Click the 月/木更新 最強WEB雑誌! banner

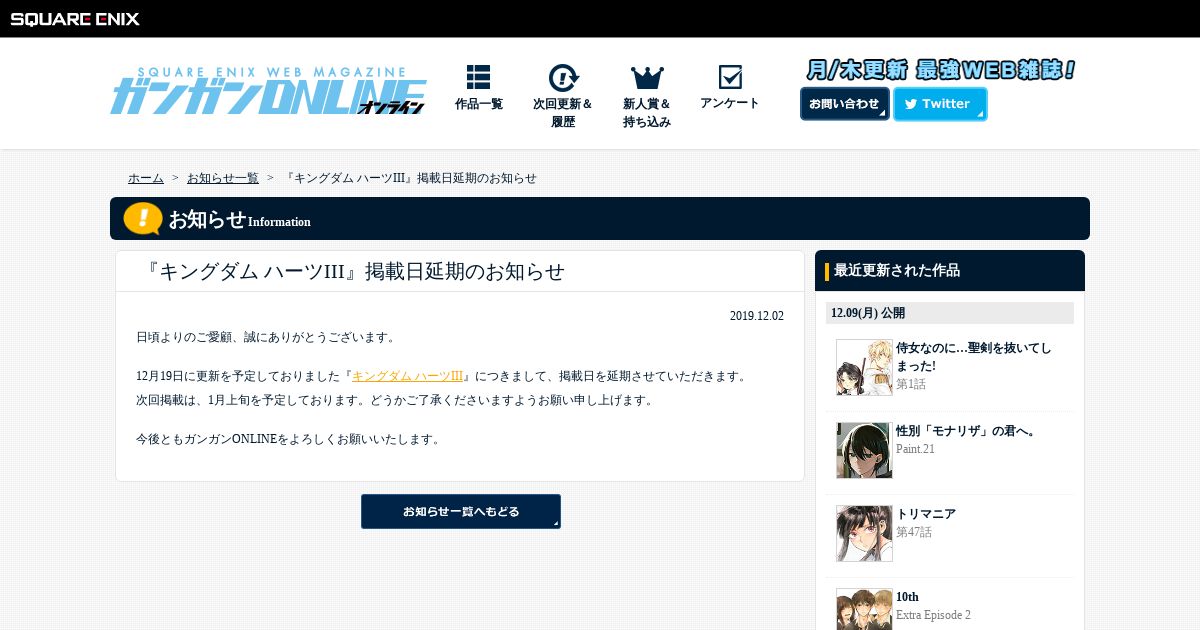pos(941,70)
